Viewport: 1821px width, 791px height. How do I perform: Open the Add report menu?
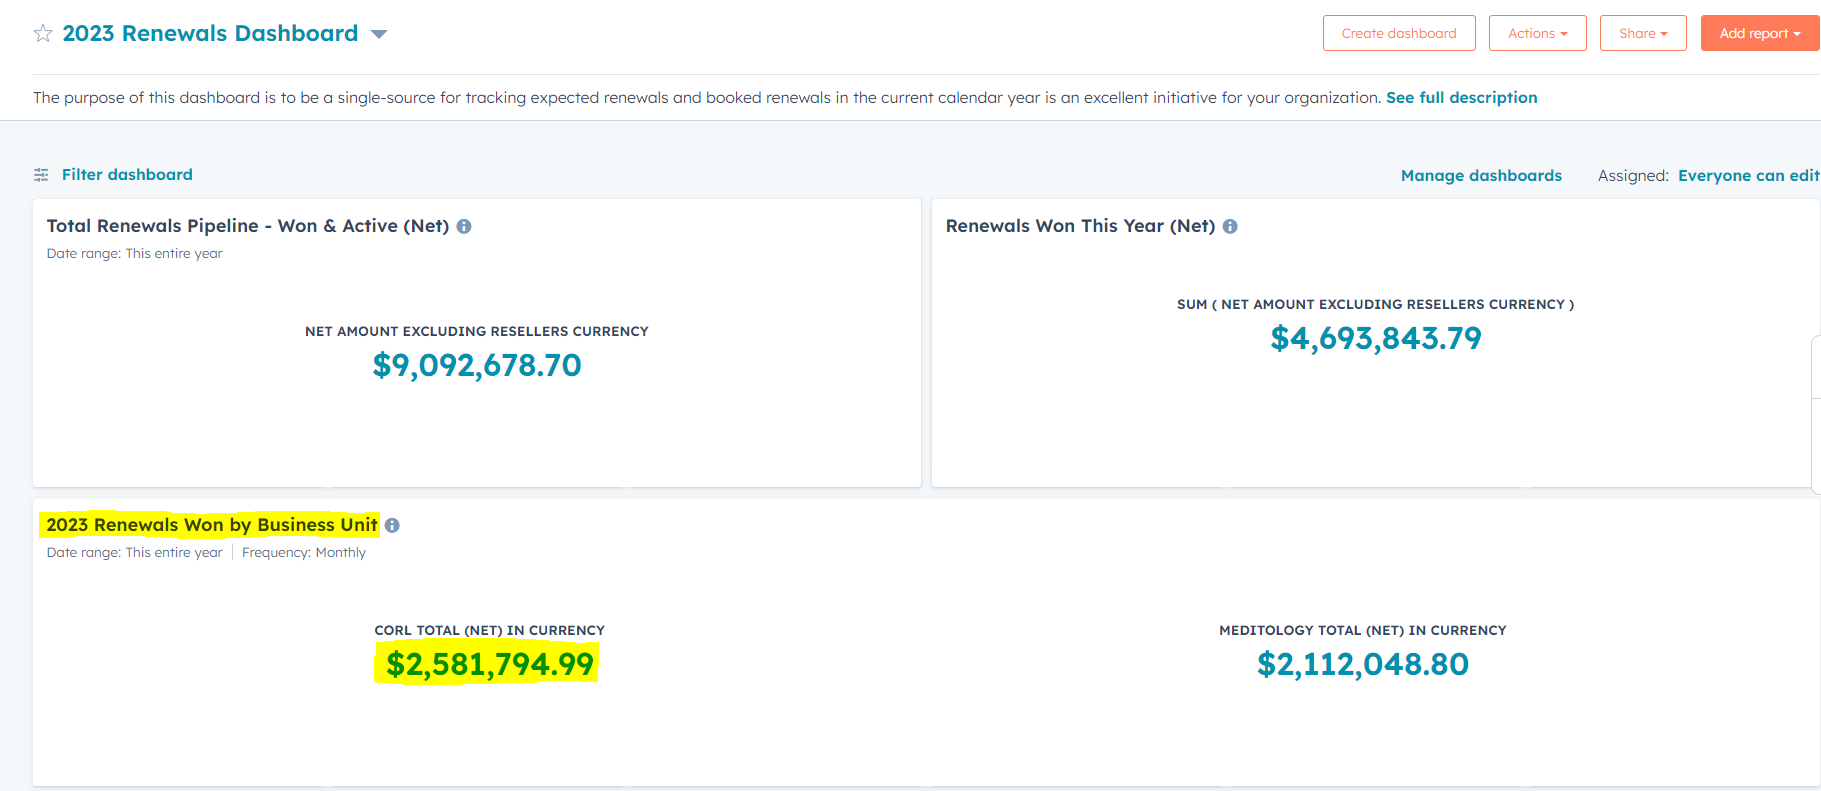tap(1759, 33)
